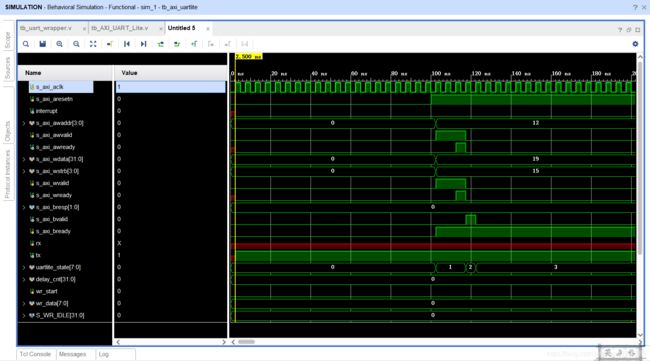Click the Search magnifier icon in waveform toolbar
The image size is (650, 361).
(26, 44)
